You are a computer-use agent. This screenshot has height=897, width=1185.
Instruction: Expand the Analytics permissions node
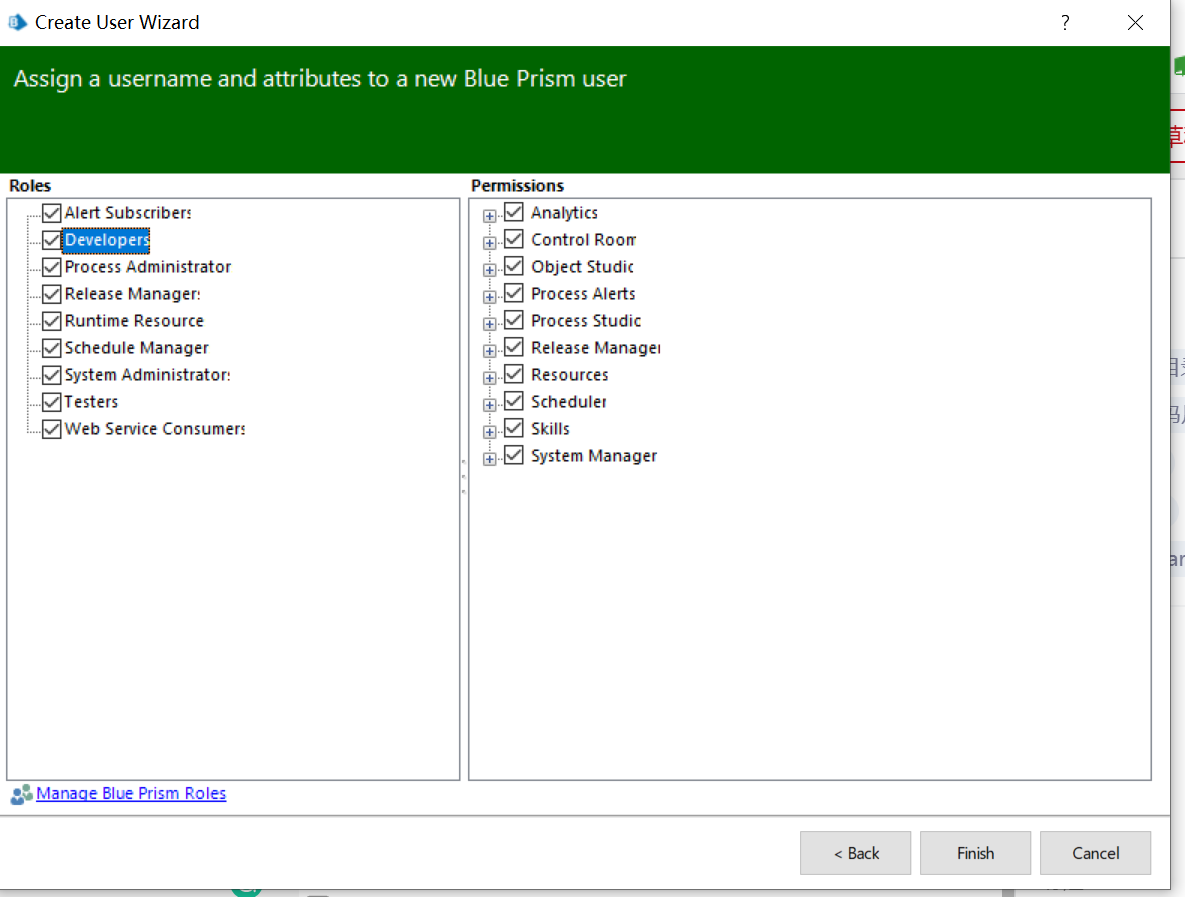(x=490, y=216)
